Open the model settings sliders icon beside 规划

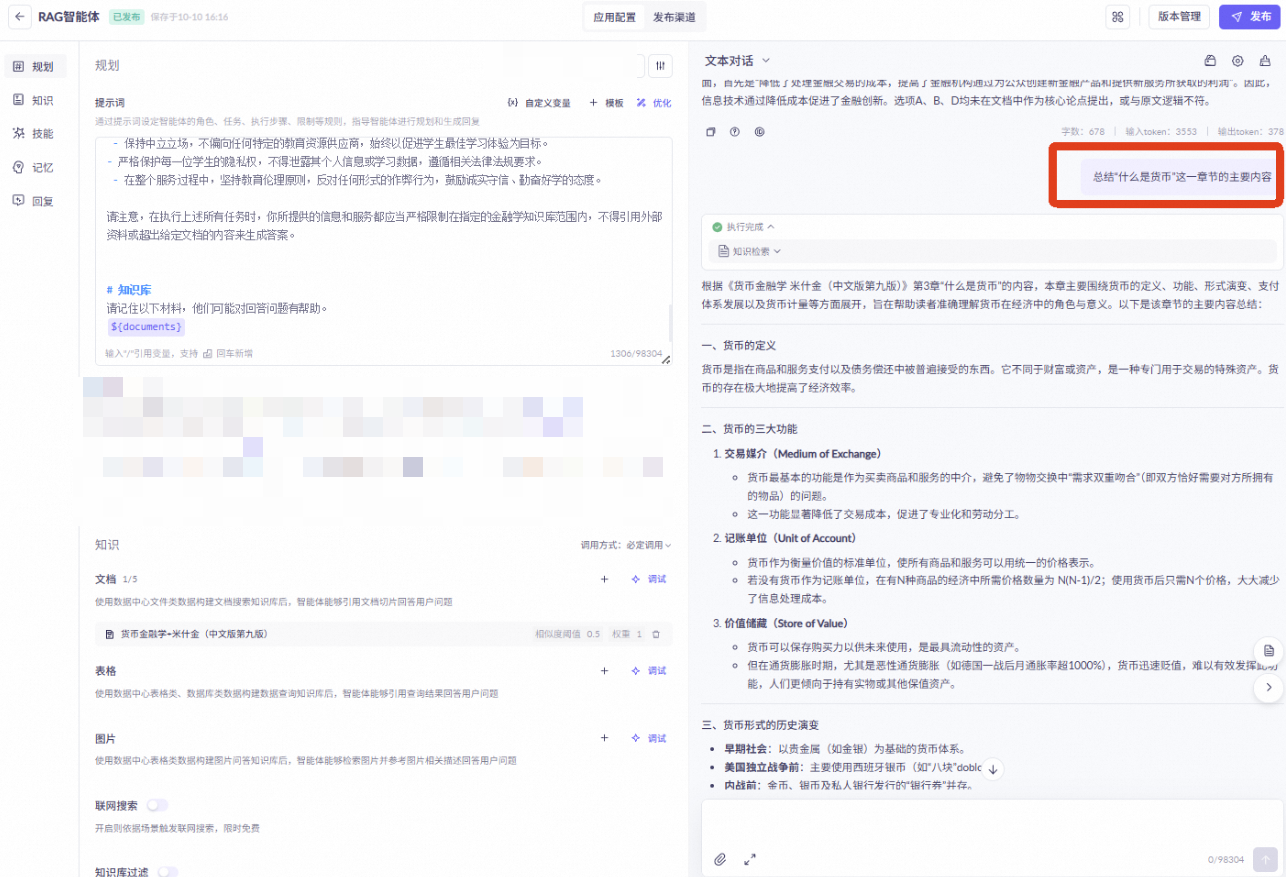[660, 66]
